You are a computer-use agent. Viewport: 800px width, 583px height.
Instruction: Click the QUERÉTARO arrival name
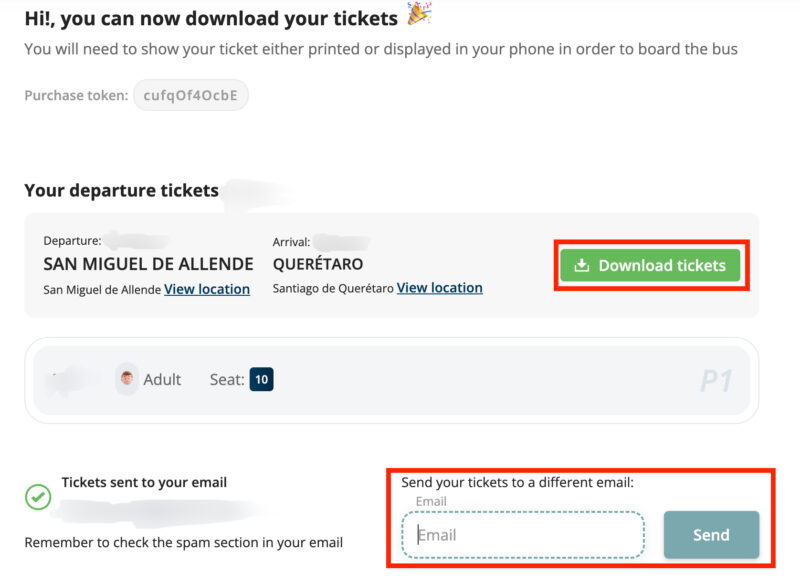click(x=317, y=264)
